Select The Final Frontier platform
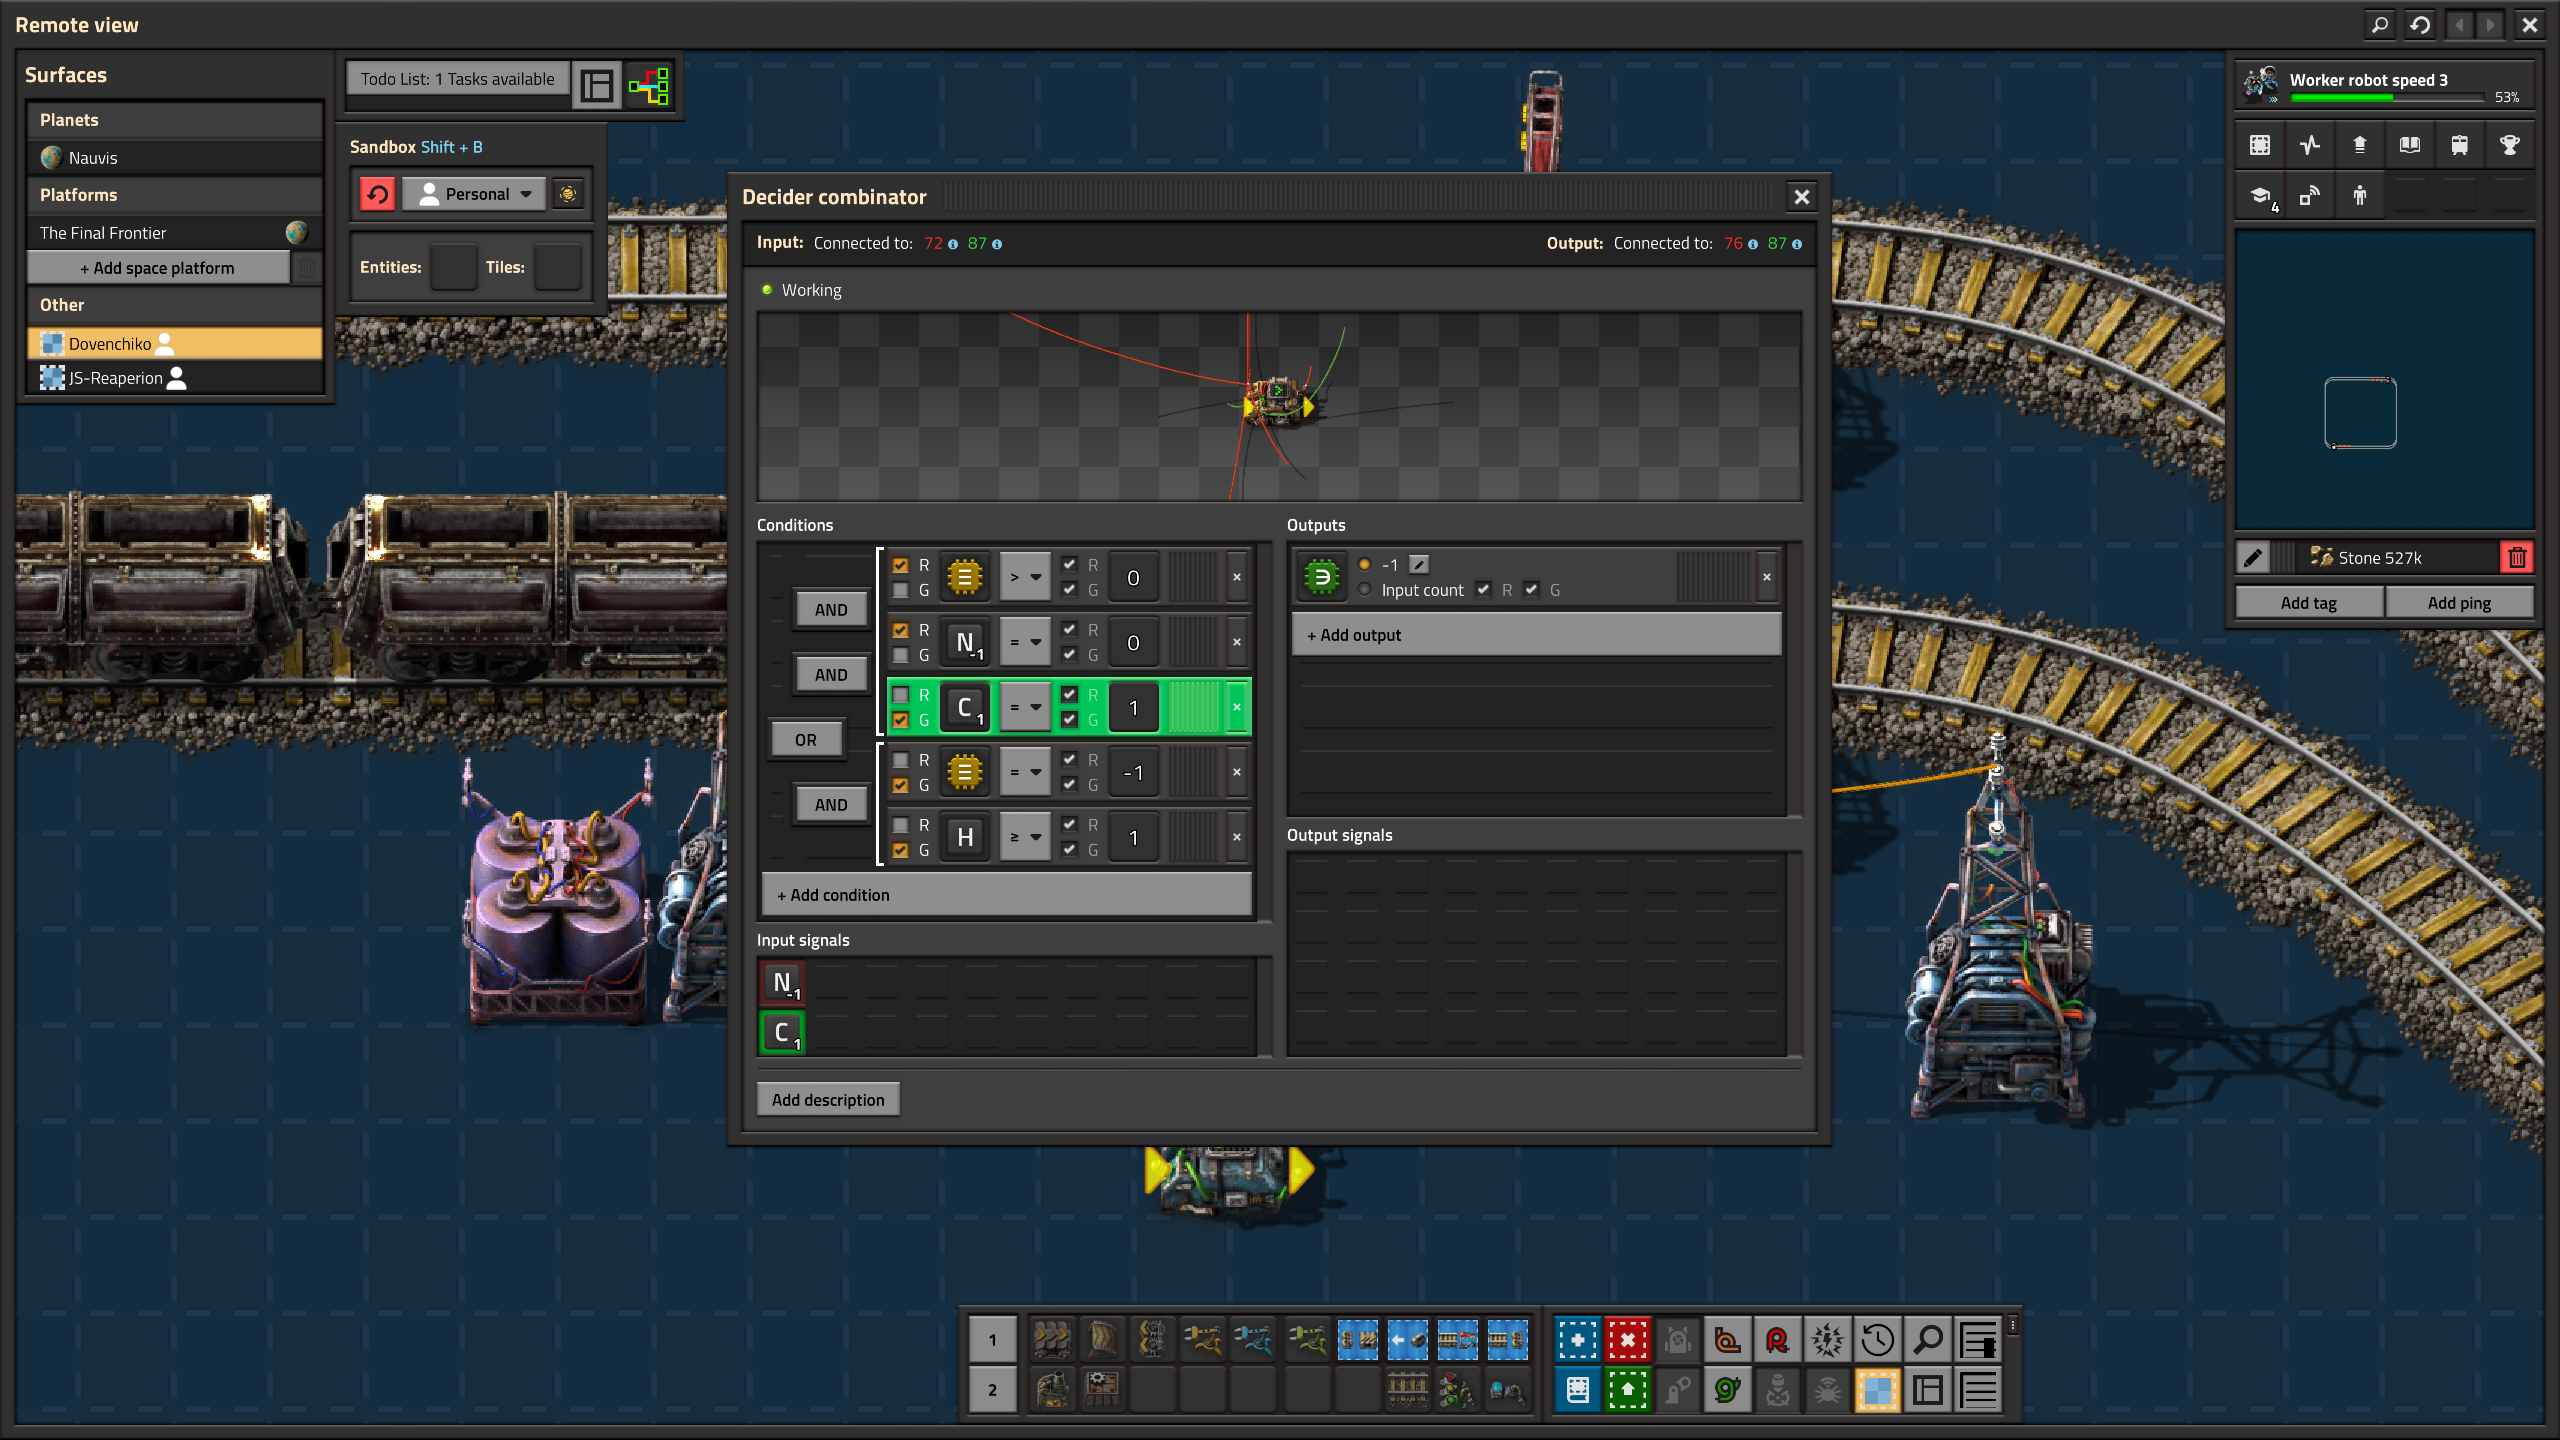Image resolution: width=2560 pixels, height=1440 pixels. coord(174,233)
